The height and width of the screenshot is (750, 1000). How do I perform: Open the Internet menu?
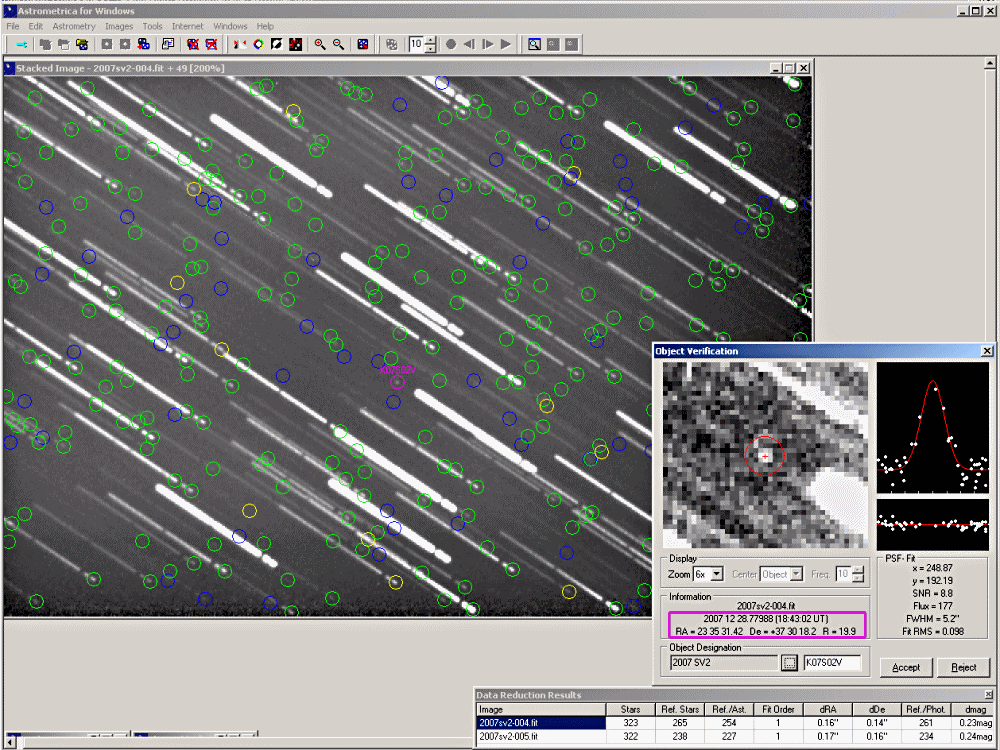187,26
